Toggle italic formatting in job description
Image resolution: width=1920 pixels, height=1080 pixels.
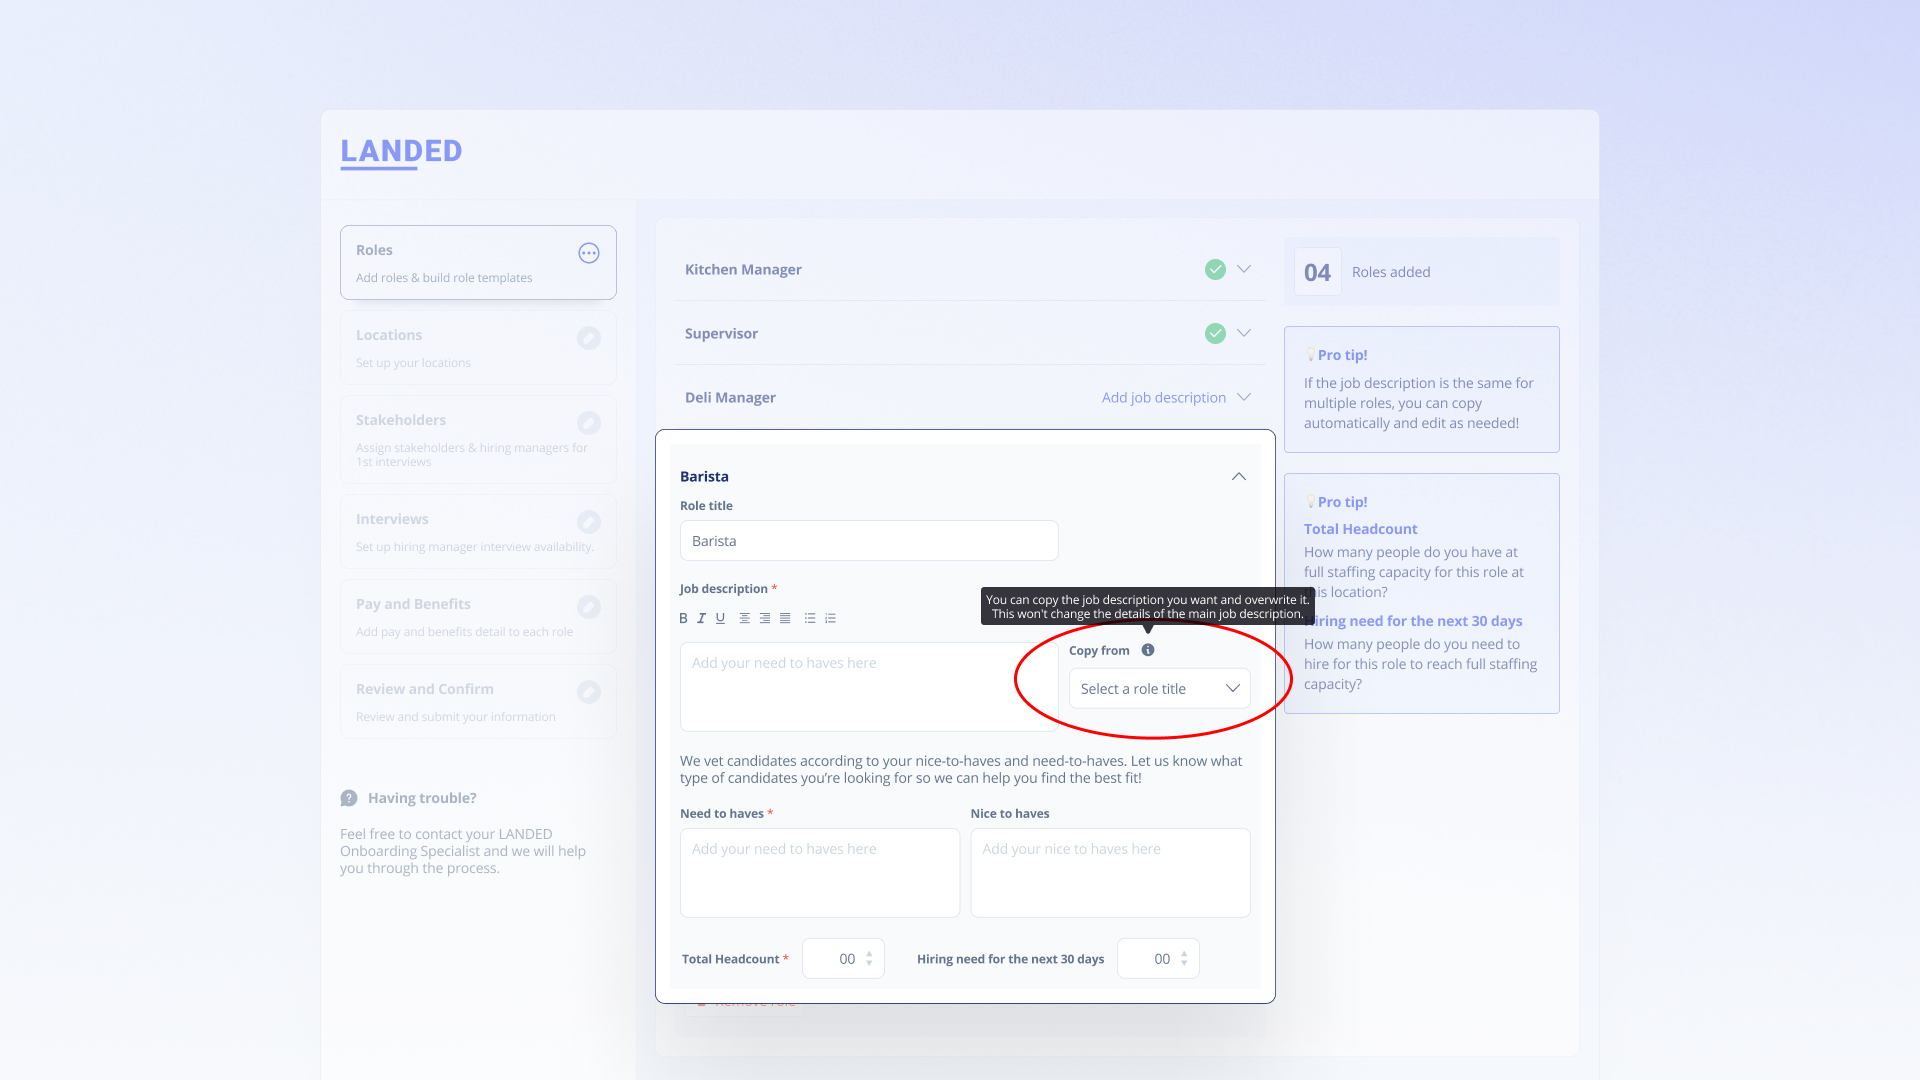[701, 618]
